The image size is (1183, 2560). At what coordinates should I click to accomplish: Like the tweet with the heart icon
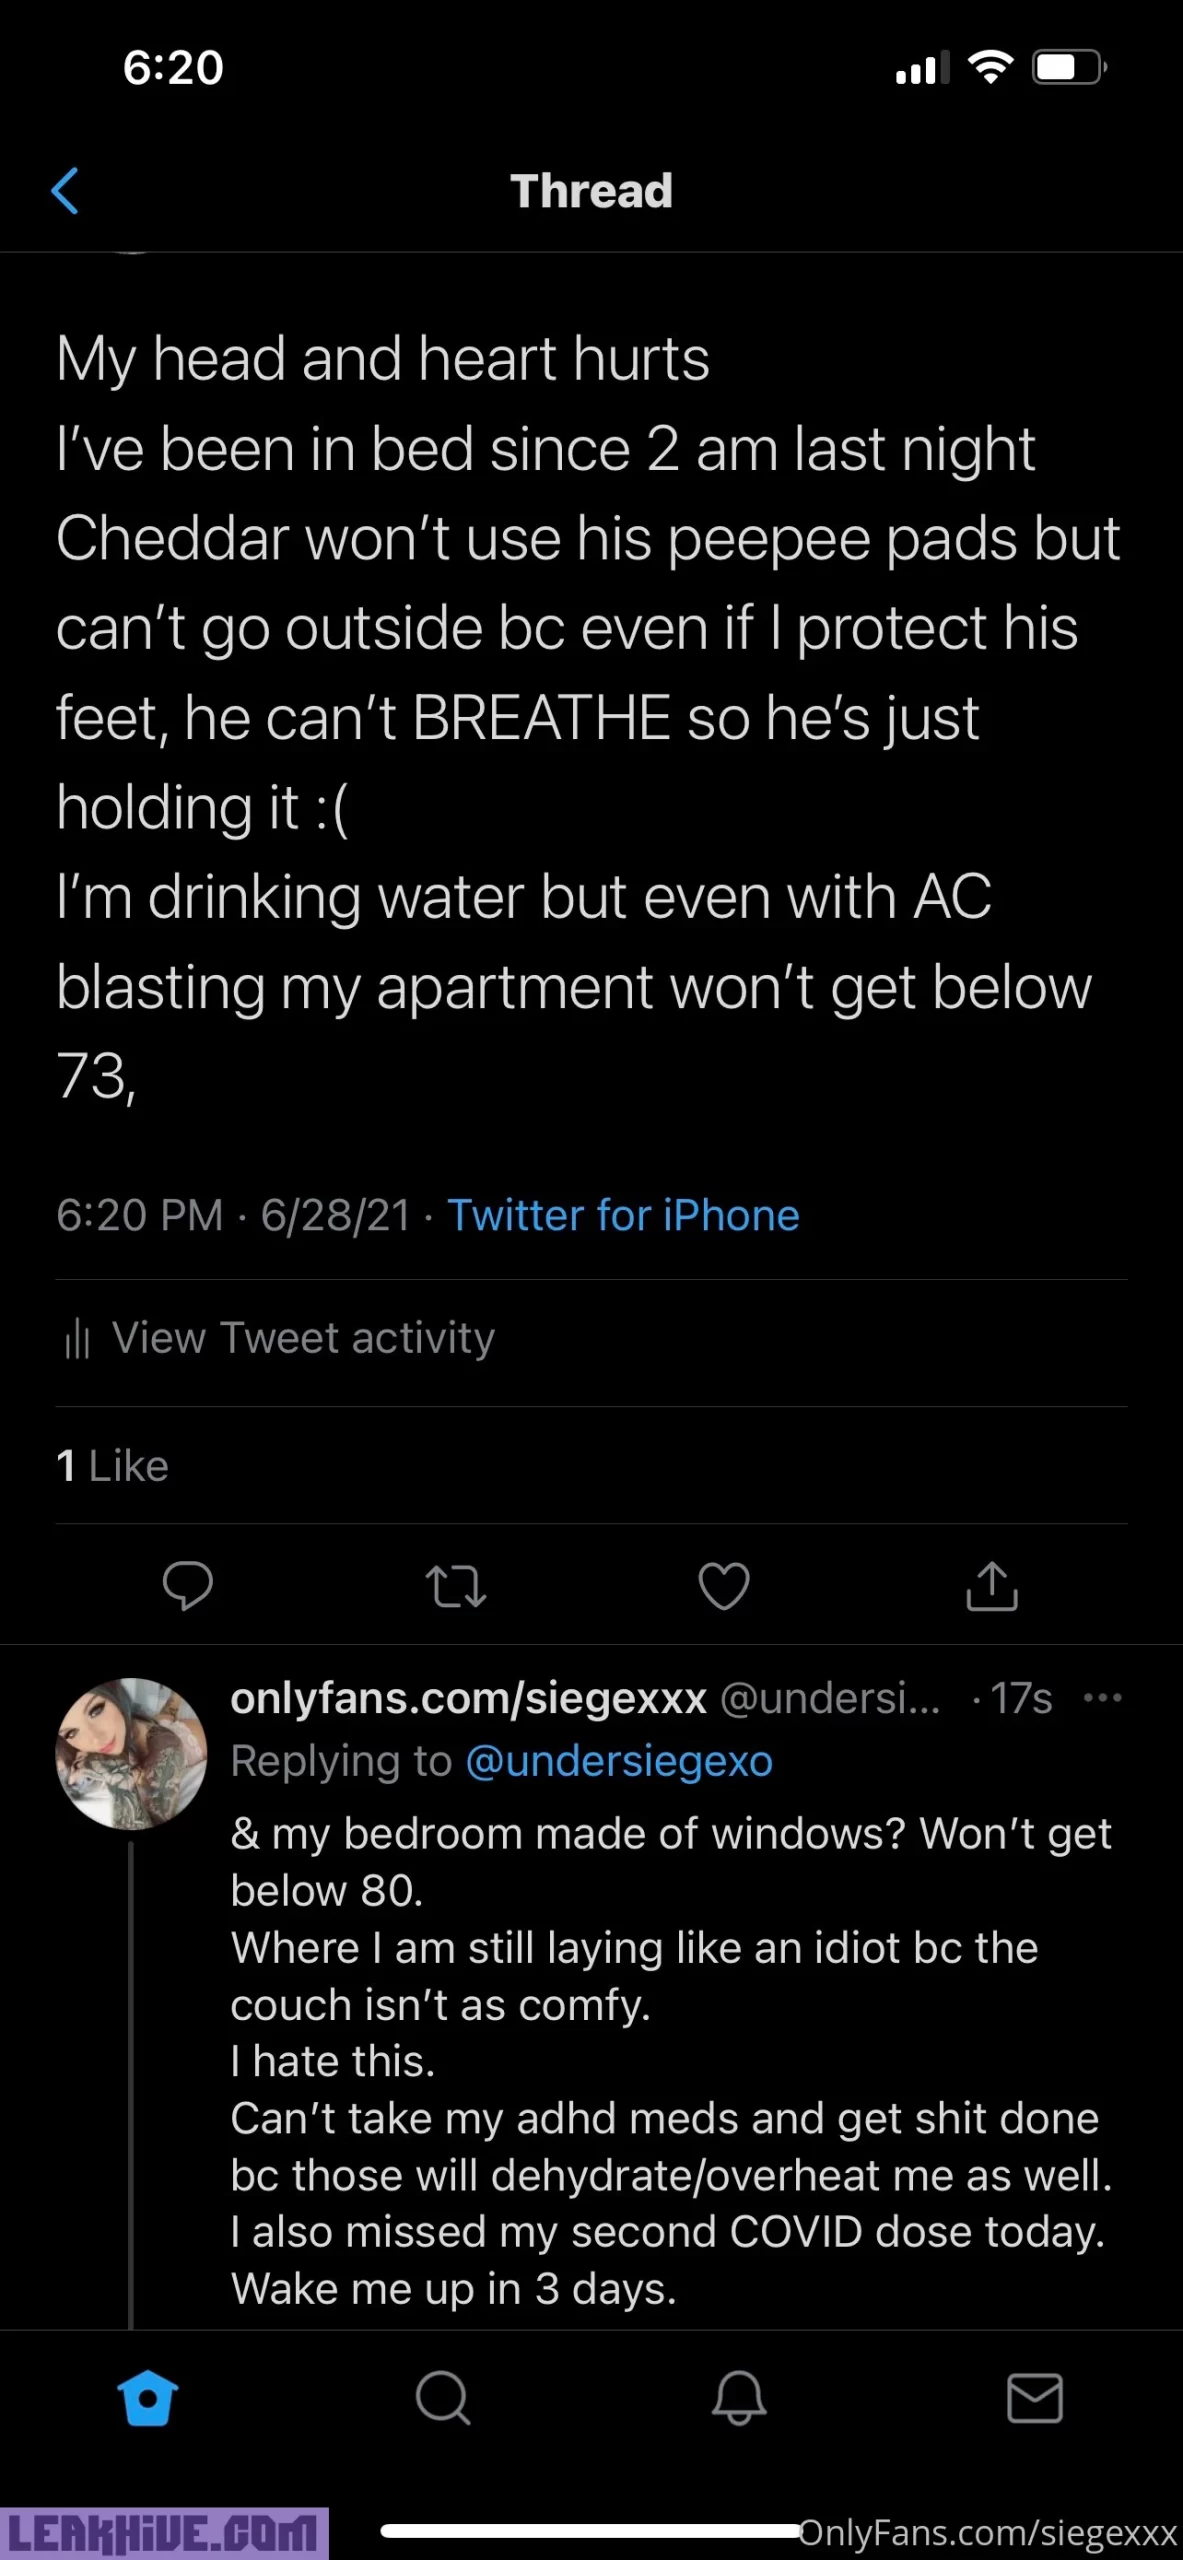(724, 1586)
